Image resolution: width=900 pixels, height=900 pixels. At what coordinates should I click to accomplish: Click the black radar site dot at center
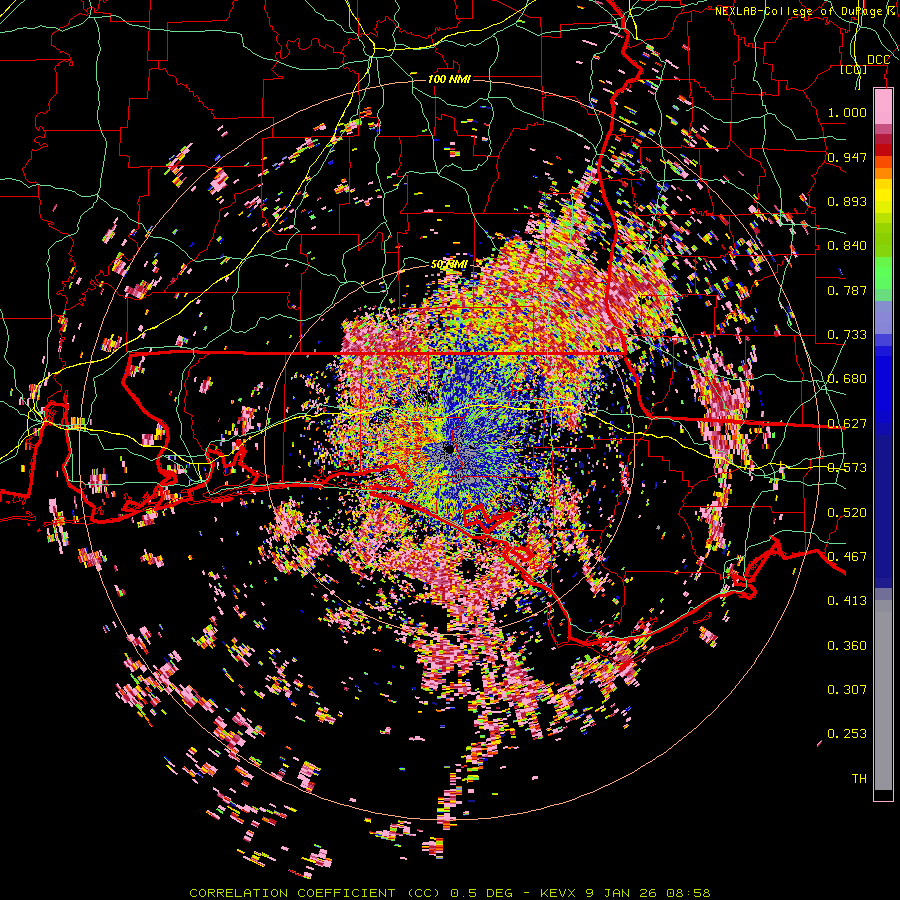point(449,448)
